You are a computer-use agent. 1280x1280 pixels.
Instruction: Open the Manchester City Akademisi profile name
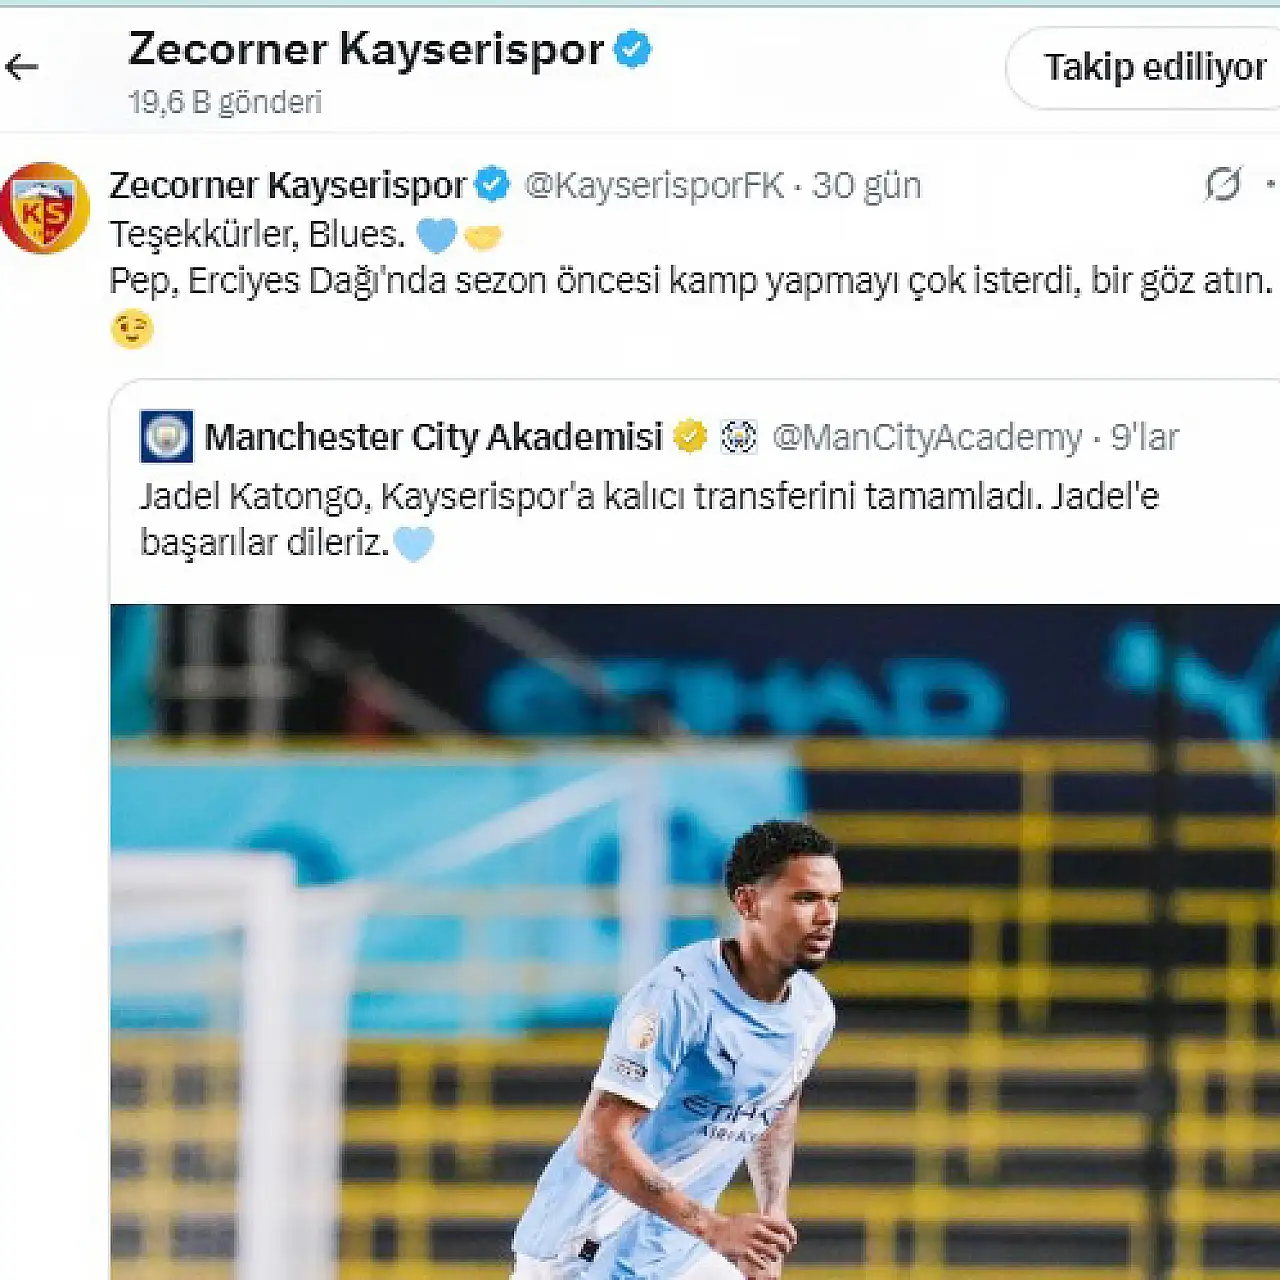click(434, 438)
